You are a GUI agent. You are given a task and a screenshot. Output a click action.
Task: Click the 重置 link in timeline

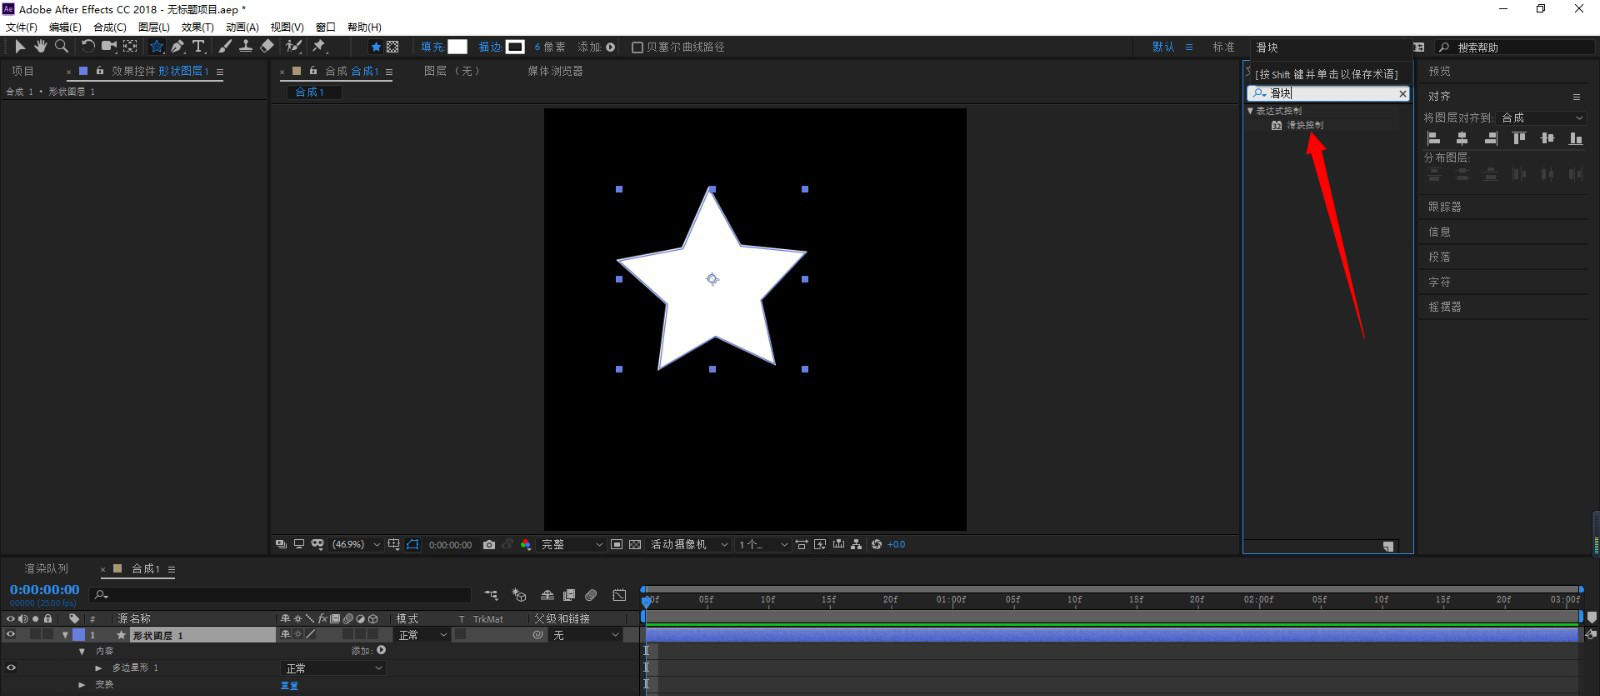289,686
